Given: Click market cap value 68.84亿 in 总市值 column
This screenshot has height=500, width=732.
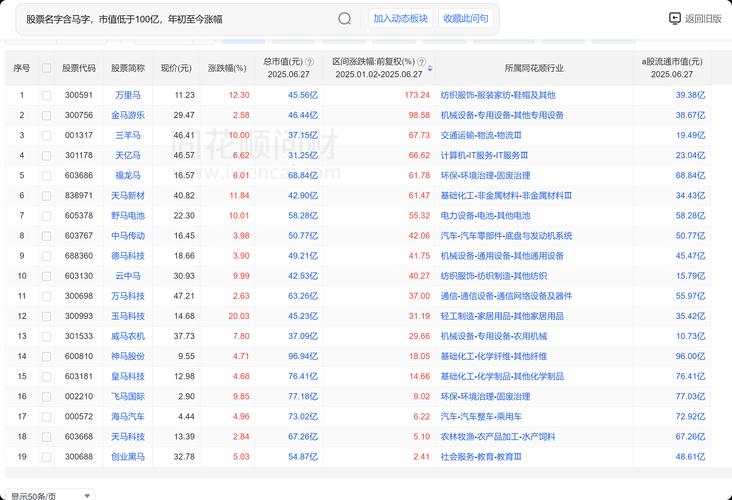Looking at the screenshot, I should (x=303, y=176).
